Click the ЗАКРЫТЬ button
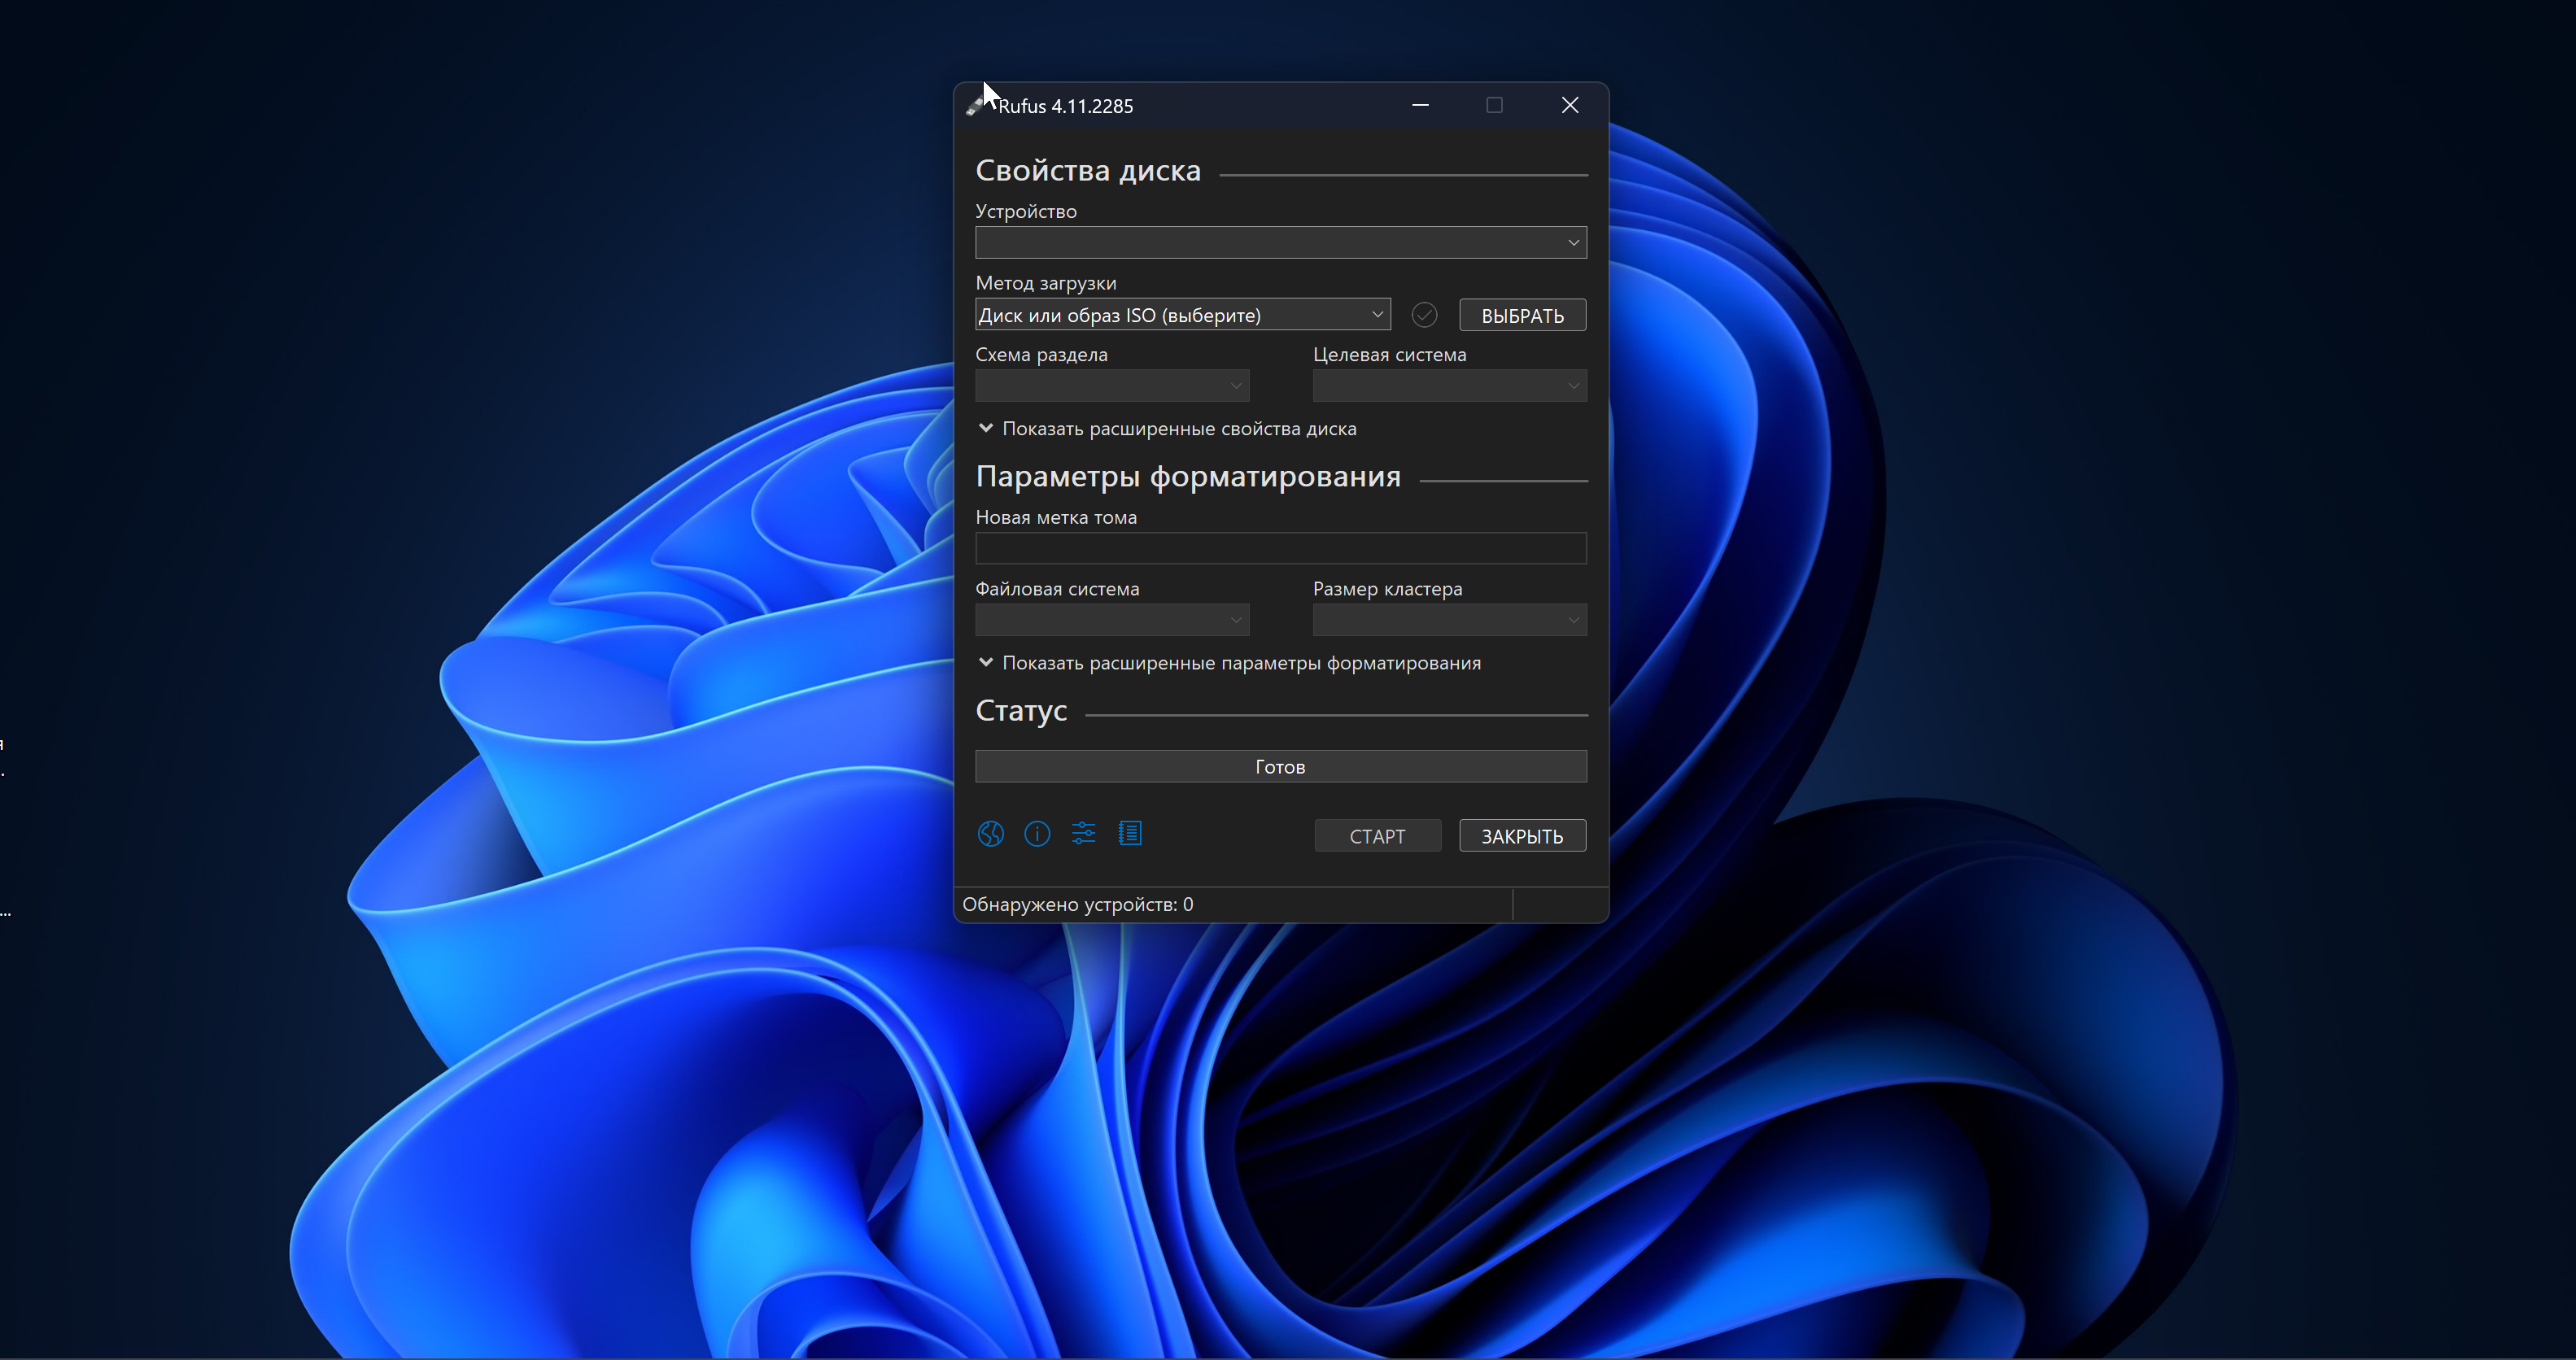 click(1522, 836)
